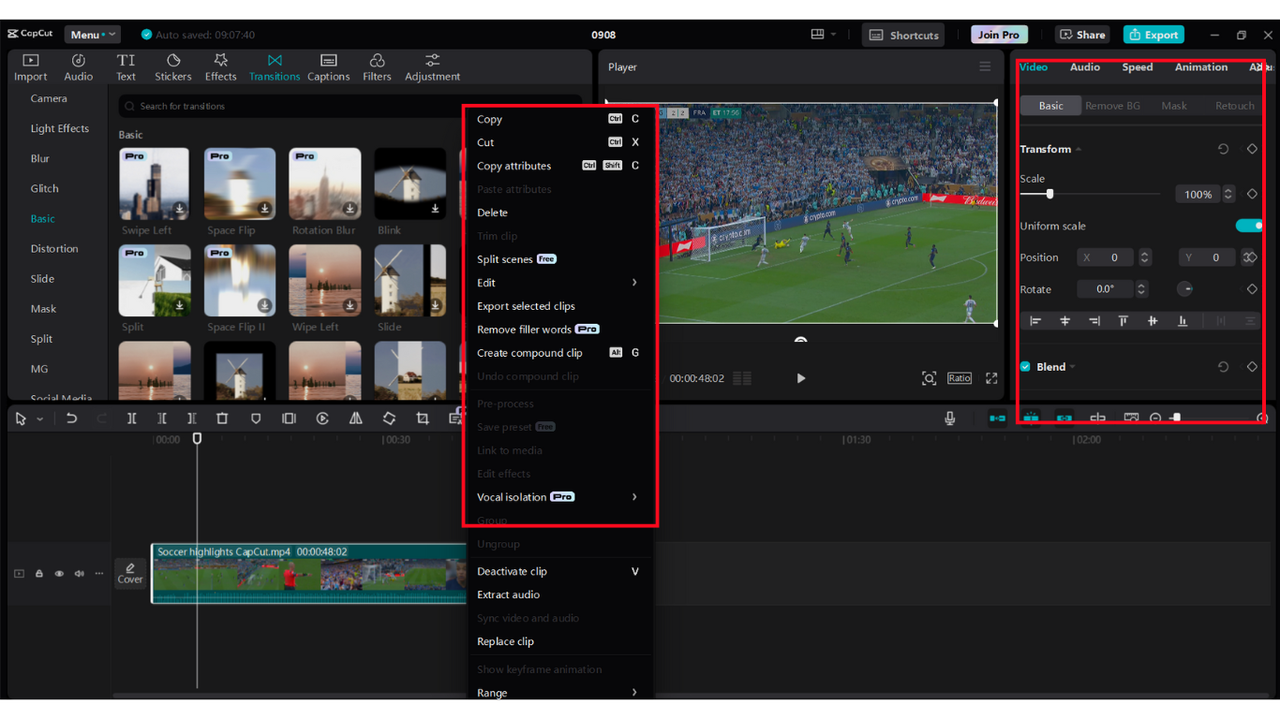The image size is (1280, 719).
Task: Click the player fullscreen icon
Action: click(992, 378)
